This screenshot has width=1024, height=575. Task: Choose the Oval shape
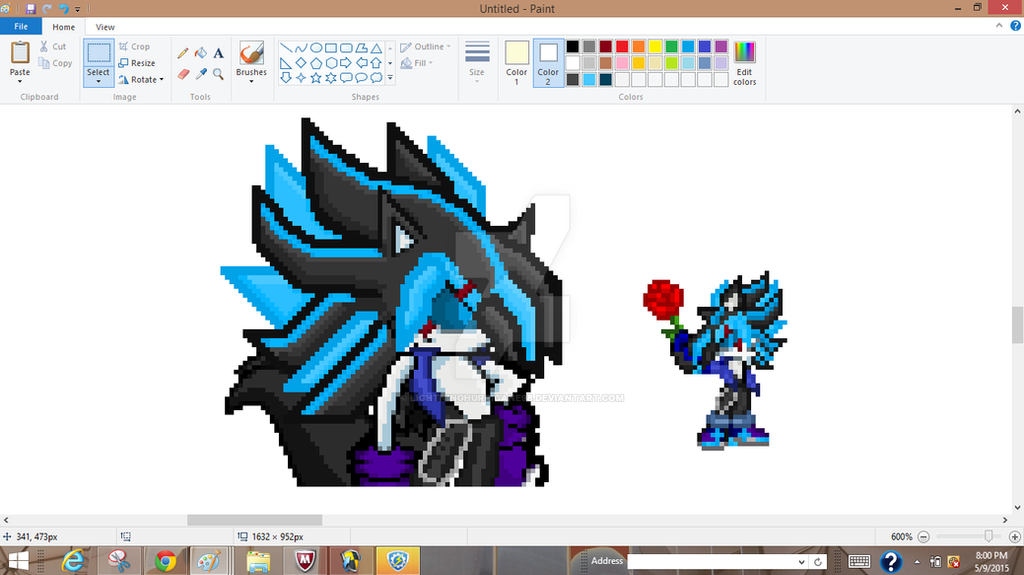(x=315, y=48)
